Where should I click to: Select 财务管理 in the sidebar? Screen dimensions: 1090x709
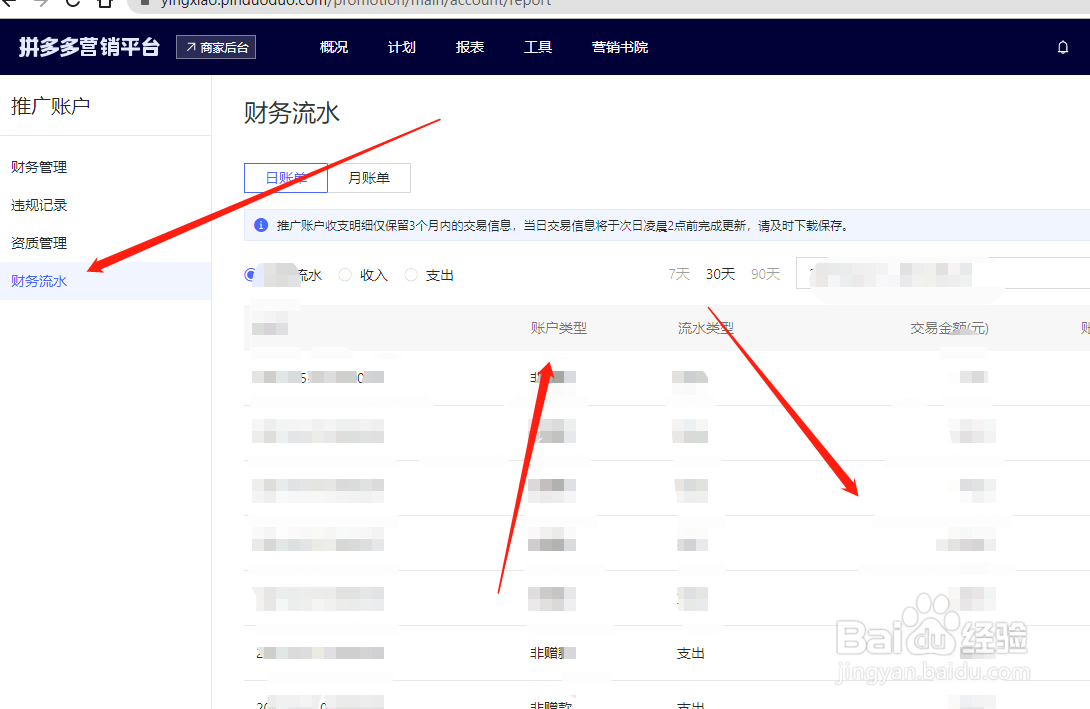point(39,167)
